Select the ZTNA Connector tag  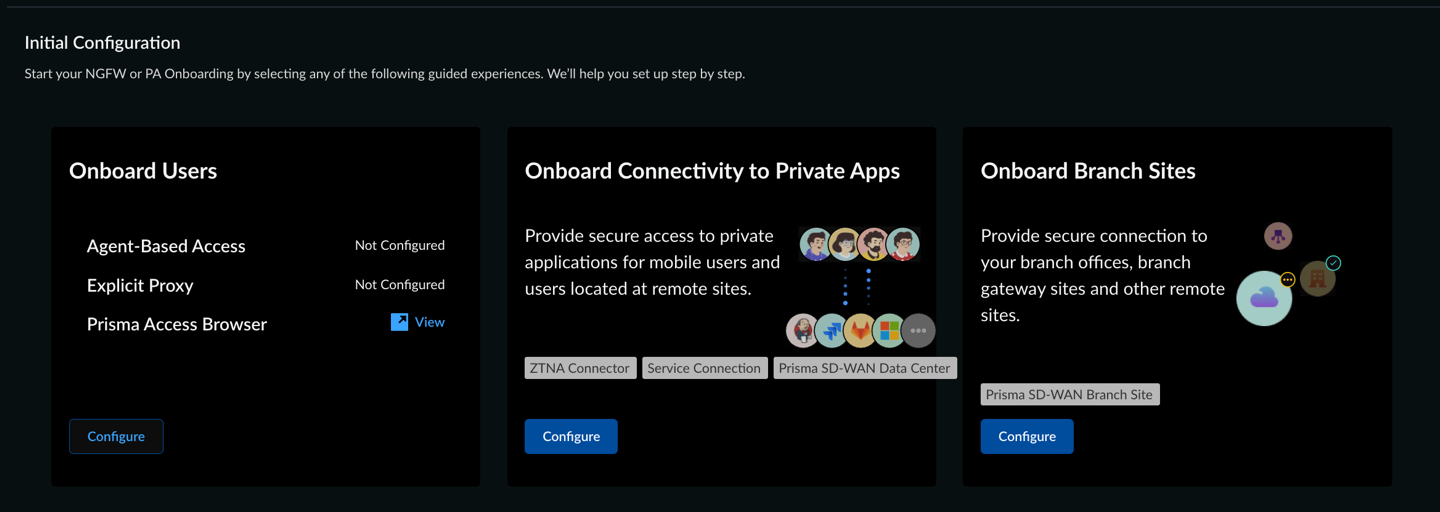coord(580,368)
